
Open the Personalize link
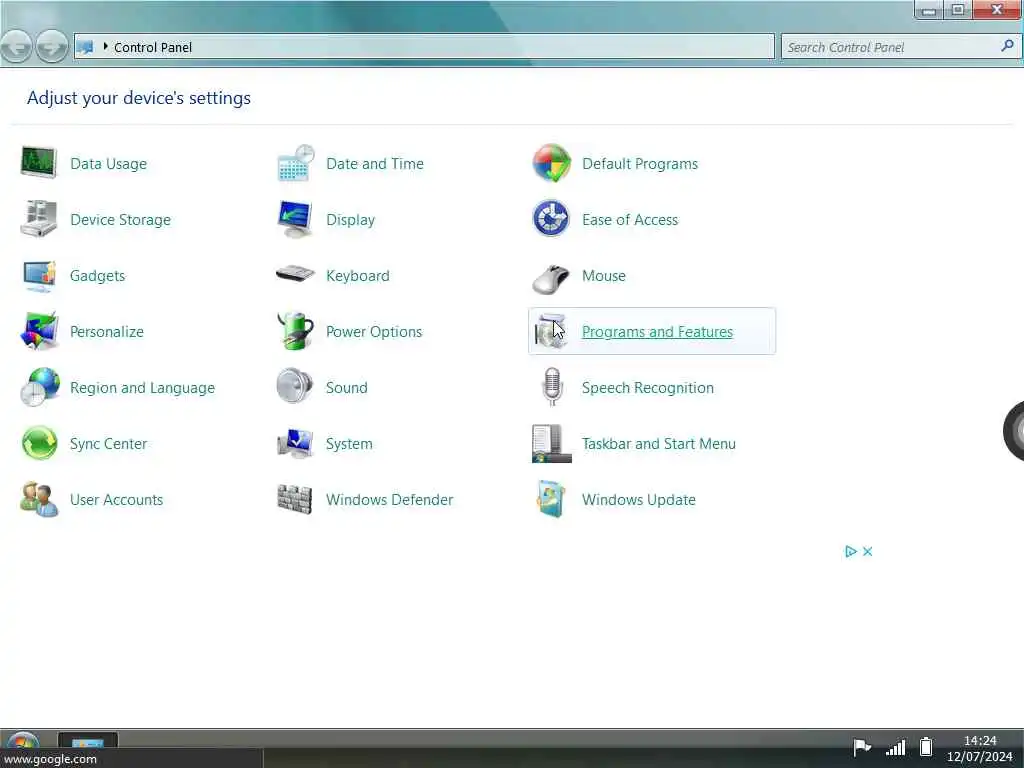click(106, 332)
